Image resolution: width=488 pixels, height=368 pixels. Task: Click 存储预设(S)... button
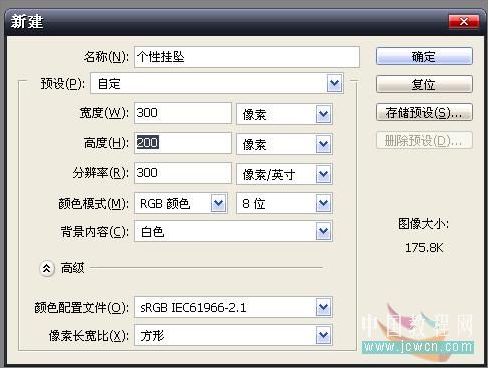pyautogui.click(x=424, y=112)
